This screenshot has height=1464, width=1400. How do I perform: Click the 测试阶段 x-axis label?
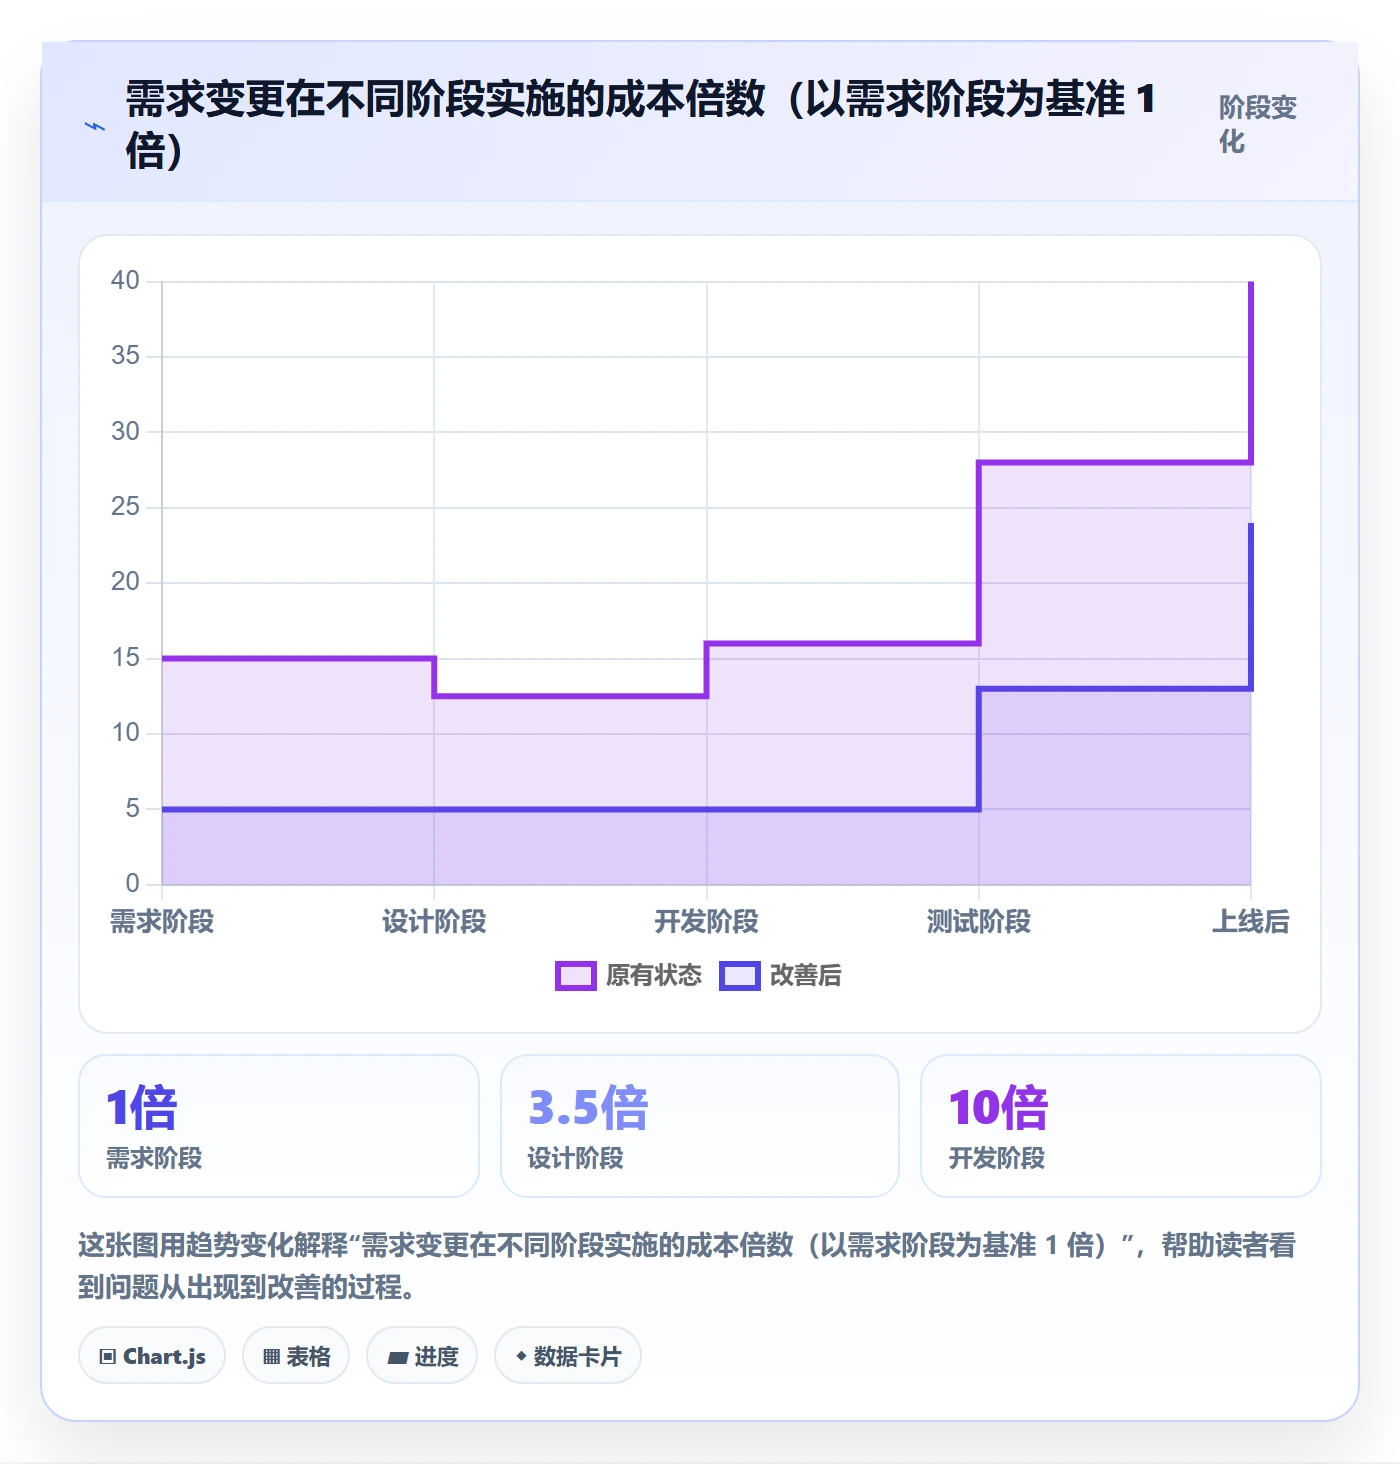coord(979,922)
